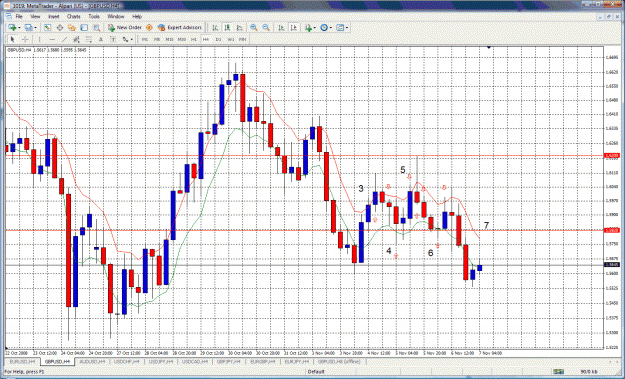Viewport: 625px width, 379px height.
Task: Switch timeframe to MN
Action: point(242,39)
